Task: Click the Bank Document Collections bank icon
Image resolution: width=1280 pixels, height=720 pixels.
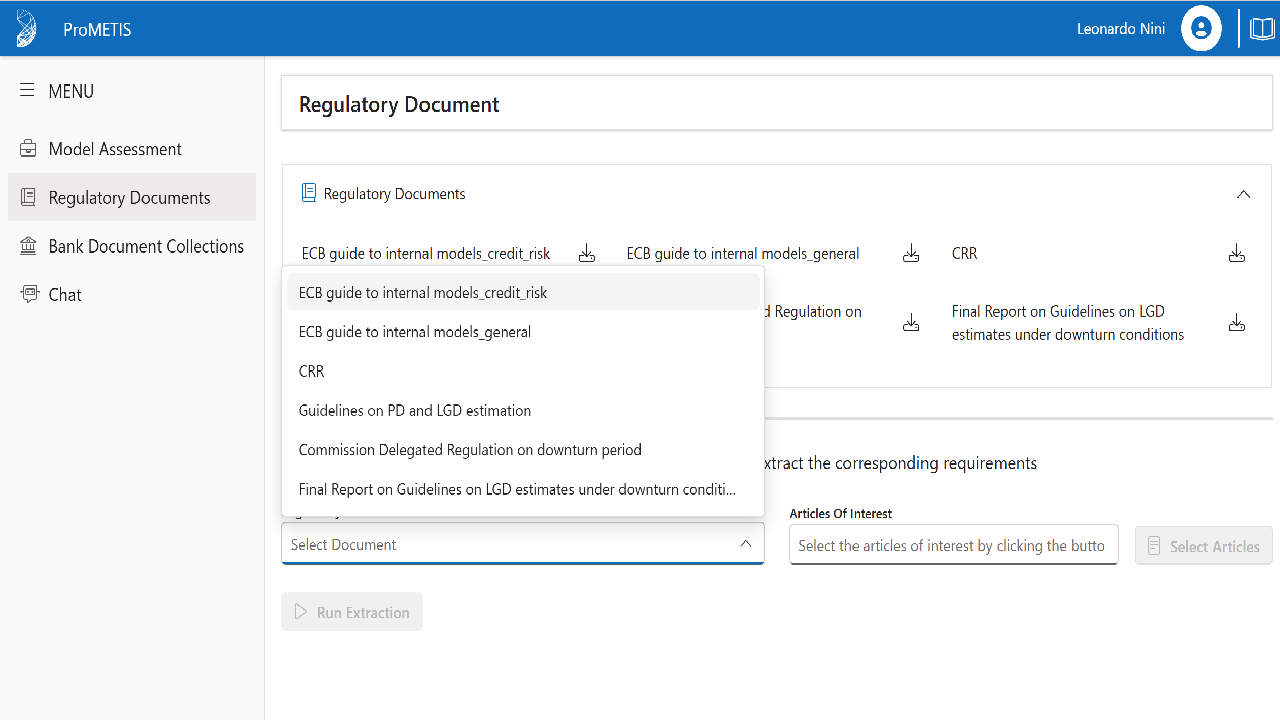Action: point(28,246)
